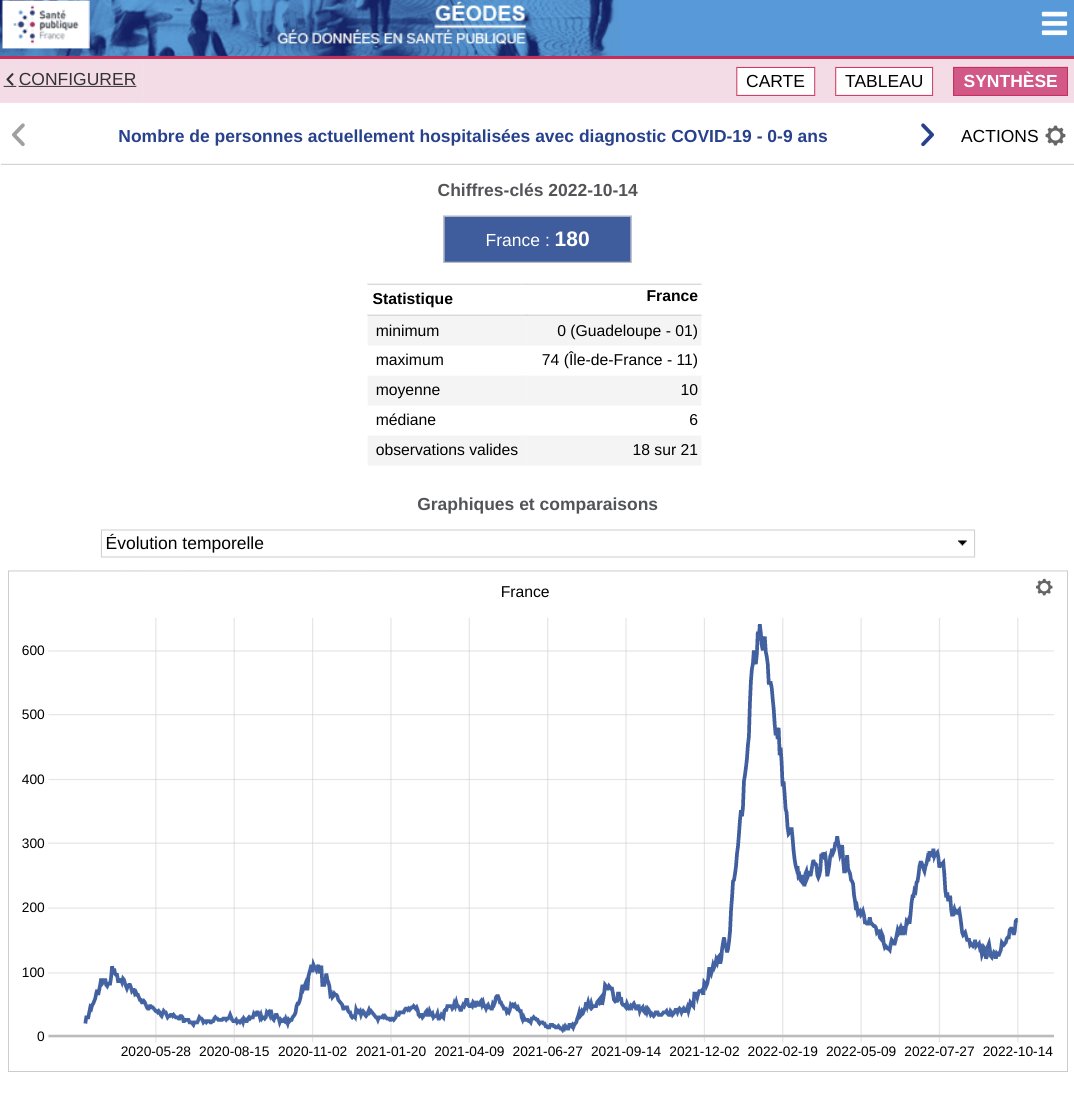Click the France : 180 key figure box

coord(537,240)
